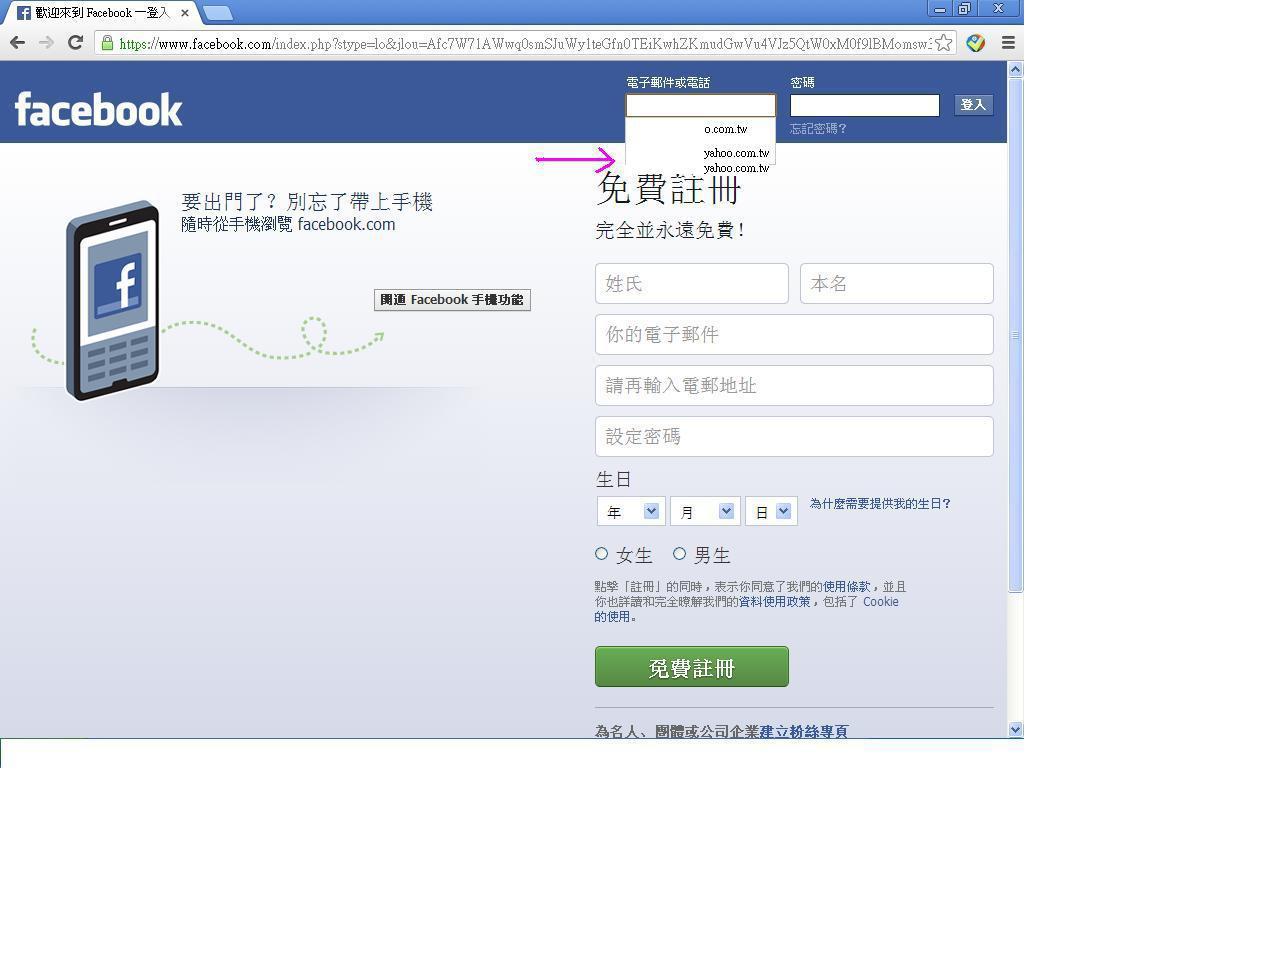
Task: Click the 密碼 login password field
Action: pyautogui.click(x=865, y=105)
